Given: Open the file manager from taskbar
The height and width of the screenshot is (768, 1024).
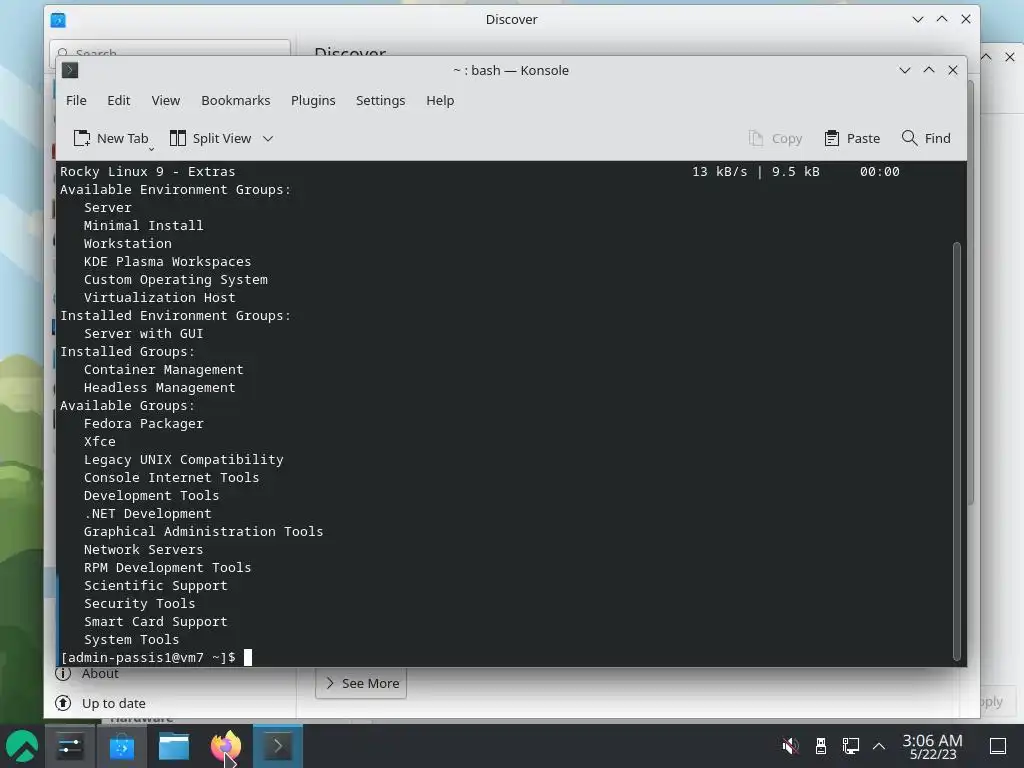Looking at the screenshot, I should (174, 746).
